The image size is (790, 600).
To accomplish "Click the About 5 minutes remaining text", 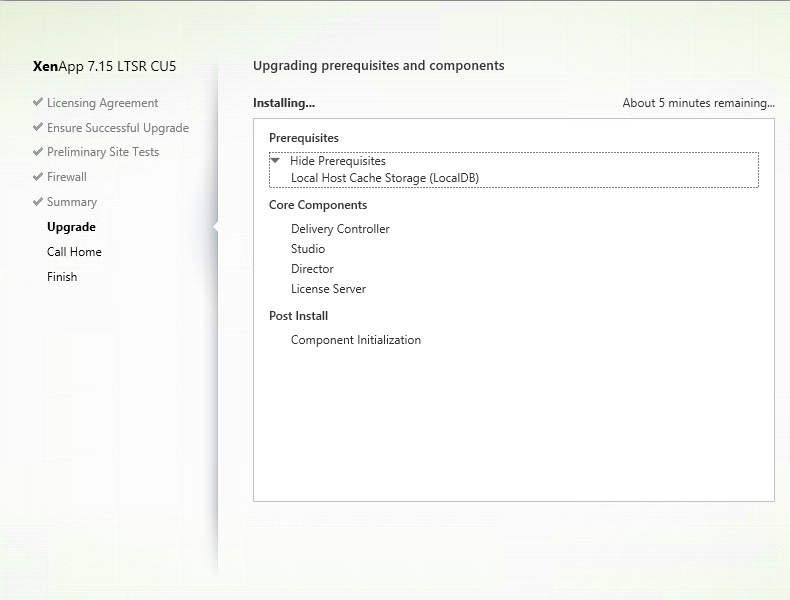I will (698, 103).
